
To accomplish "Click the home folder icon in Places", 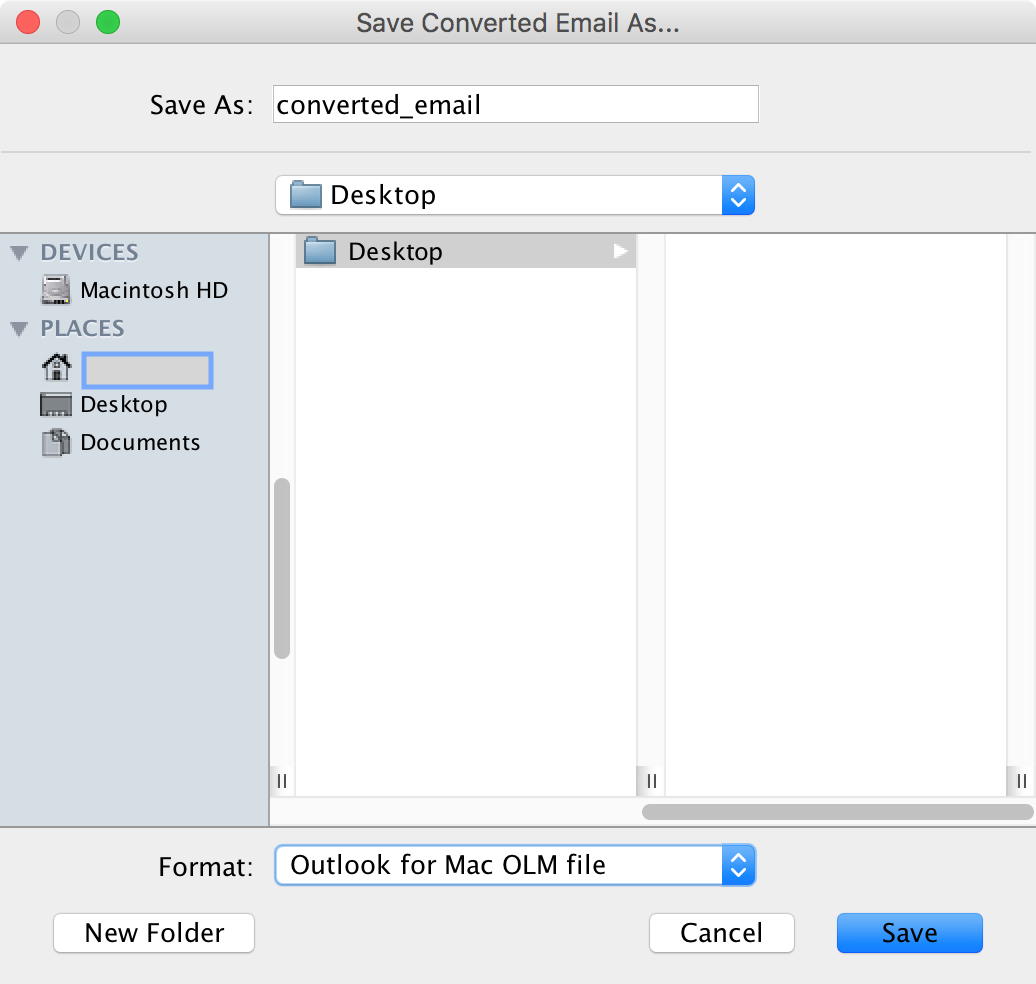I will (x=56, y=368).
